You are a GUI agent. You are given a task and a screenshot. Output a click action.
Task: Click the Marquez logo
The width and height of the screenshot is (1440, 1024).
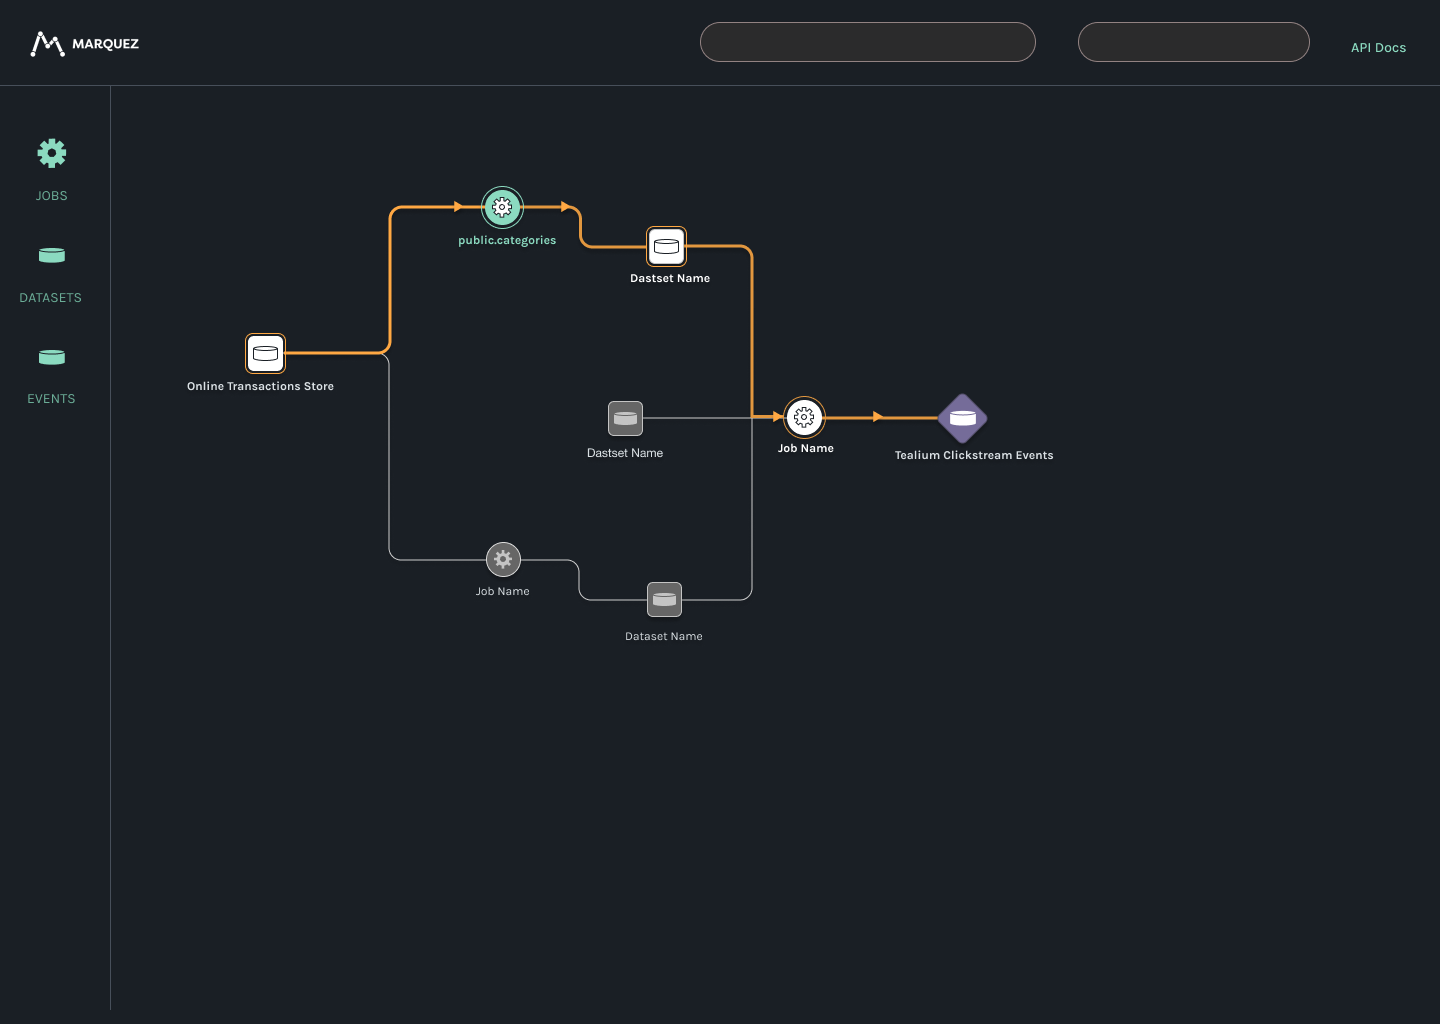46,42
